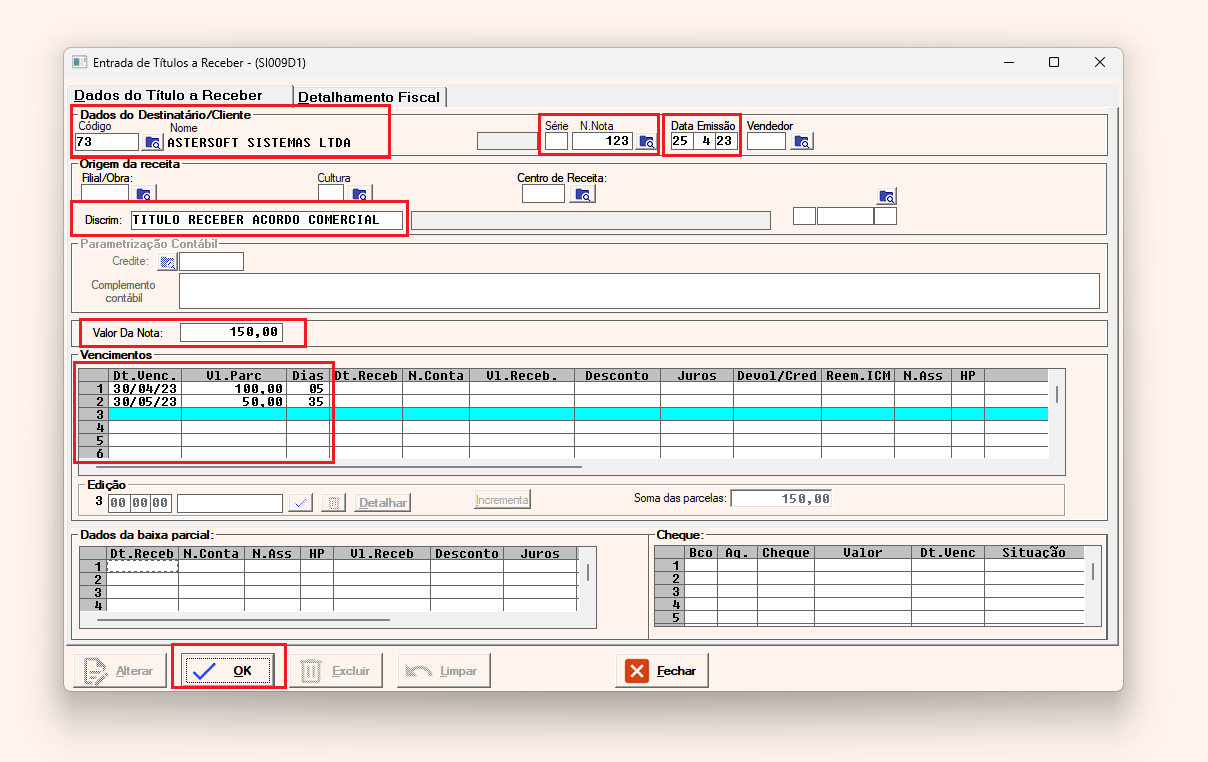The height and width of the screenshot is (762, 1208).
Task: Click the Data Emissão day field showing 25
Action: click(680, 141)
